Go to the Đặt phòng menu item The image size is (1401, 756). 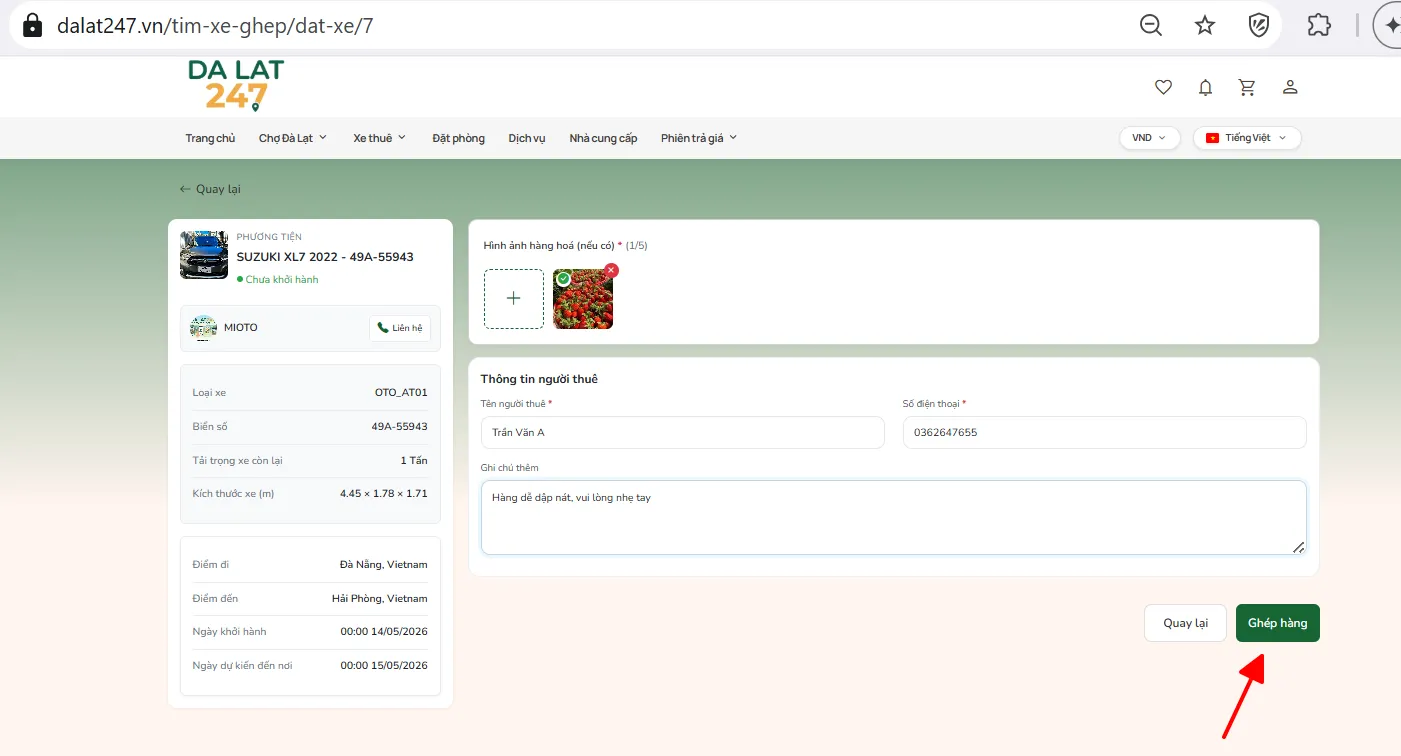point(458,138)
